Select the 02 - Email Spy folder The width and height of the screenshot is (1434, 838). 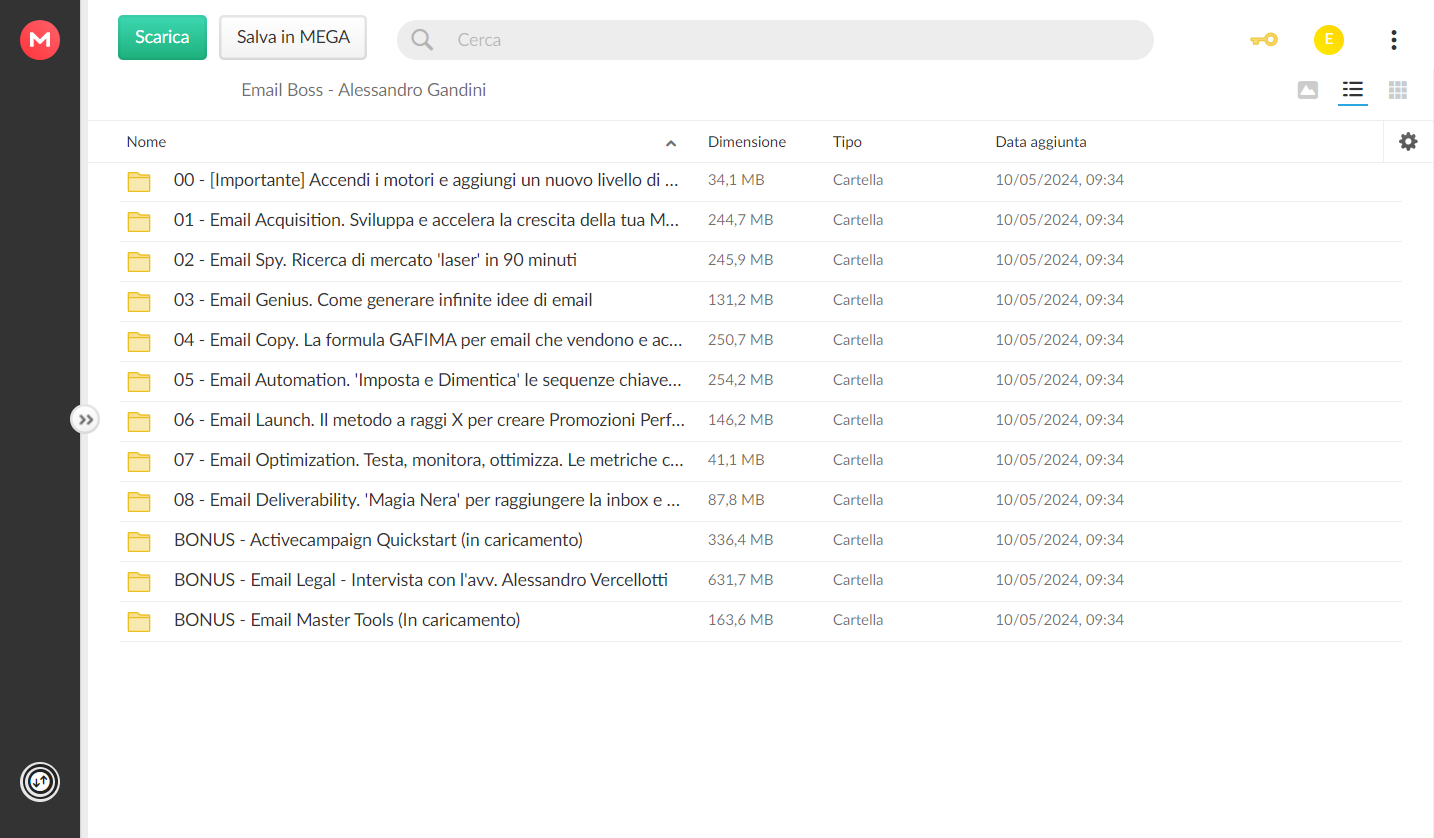pos(760,260)
